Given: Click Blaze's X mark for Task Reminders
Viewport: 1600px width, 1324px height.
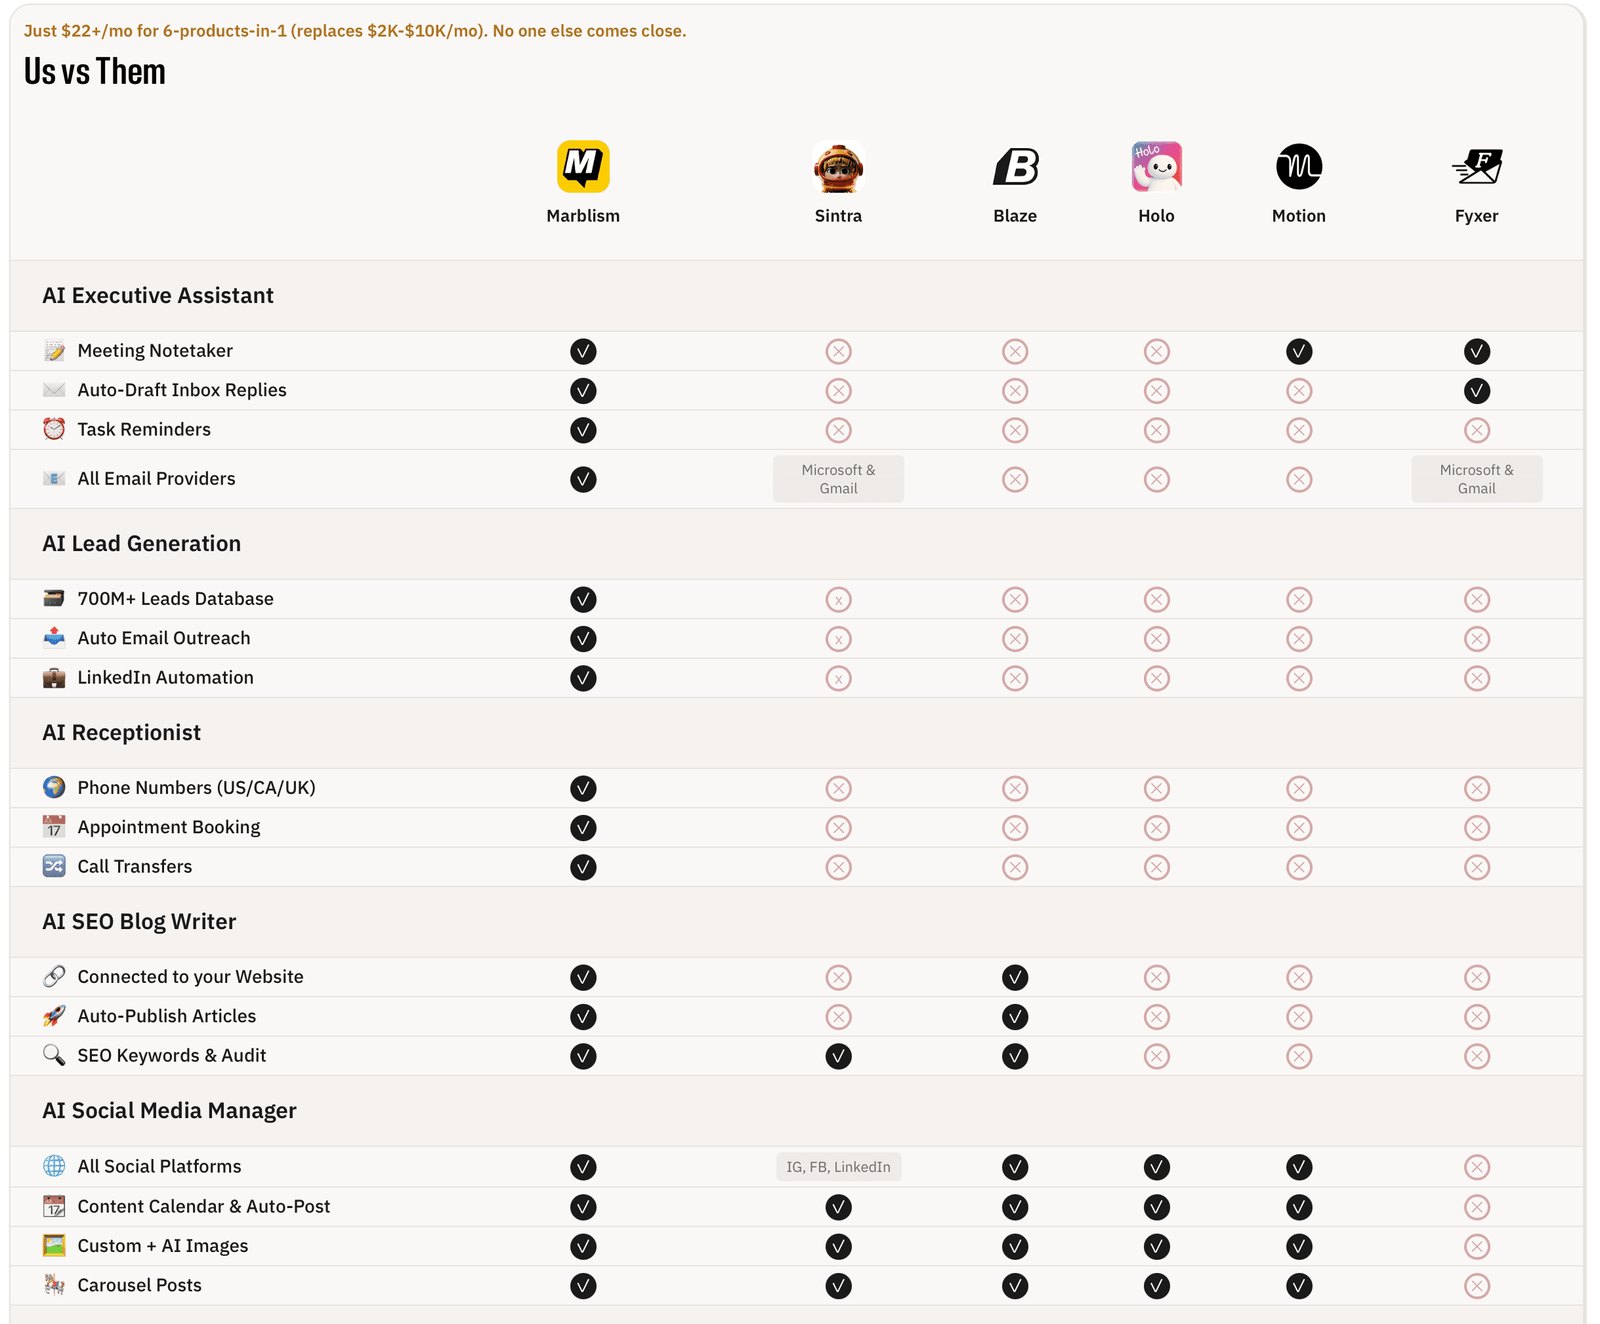Looking at the screenshot, I should 1015,430.
